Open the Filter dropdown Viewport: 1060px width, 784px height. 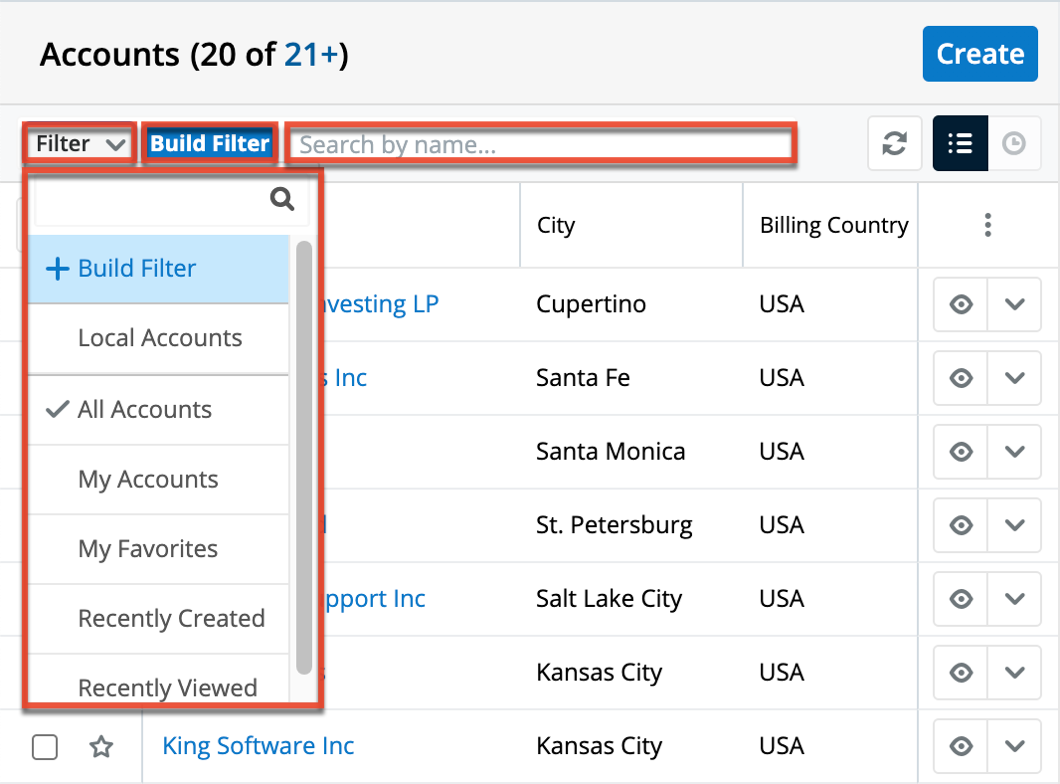tap(80, 144)
